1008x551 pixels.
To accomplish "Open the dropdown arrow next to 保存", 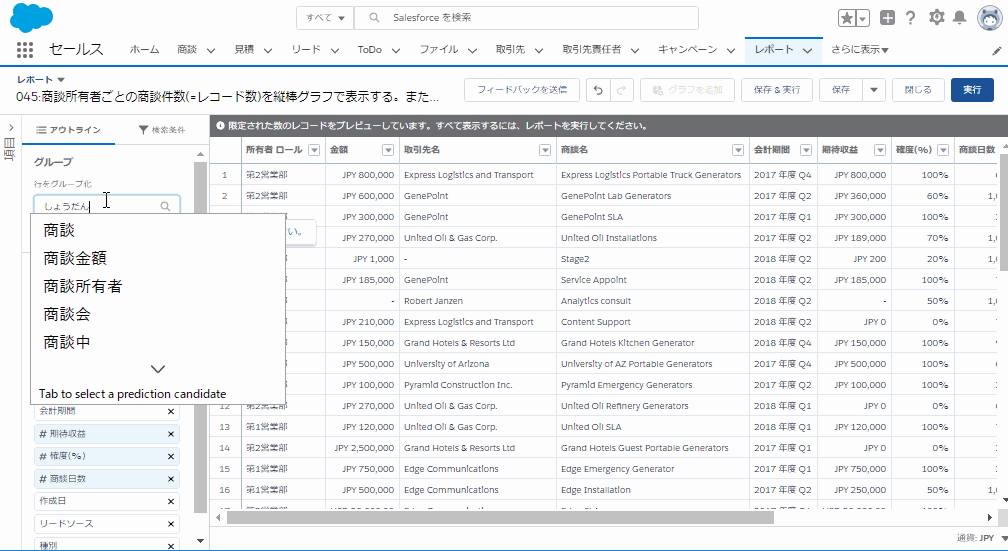I will 874,90.
